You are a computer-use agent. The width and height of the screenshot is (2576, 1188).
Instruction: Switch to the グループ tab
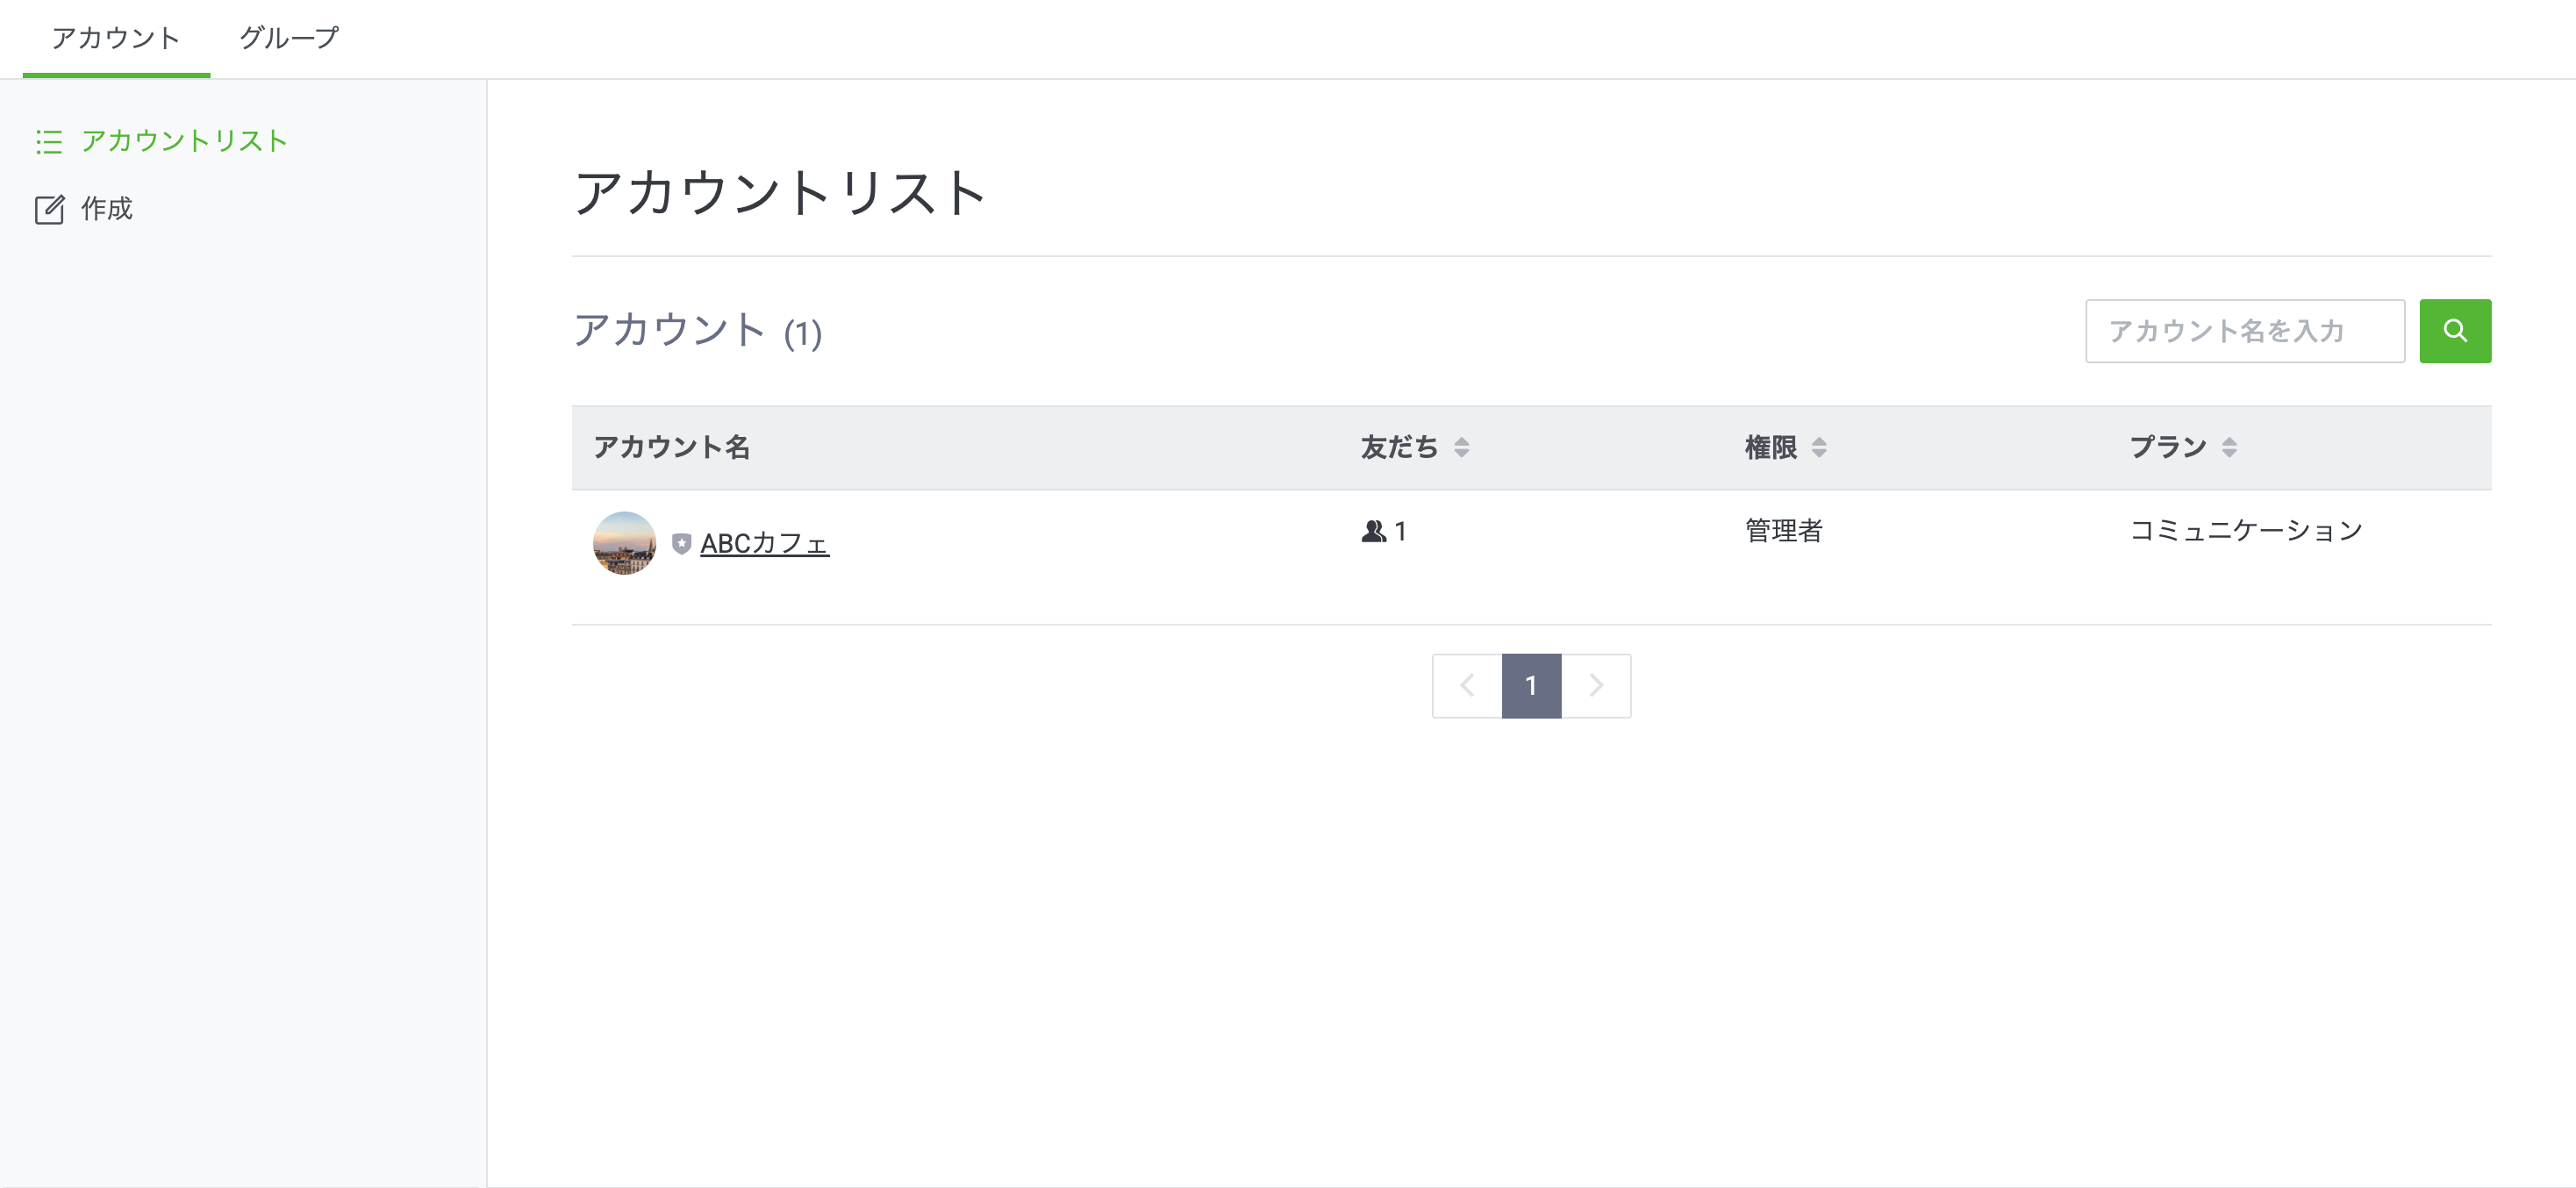coord(289,38)
